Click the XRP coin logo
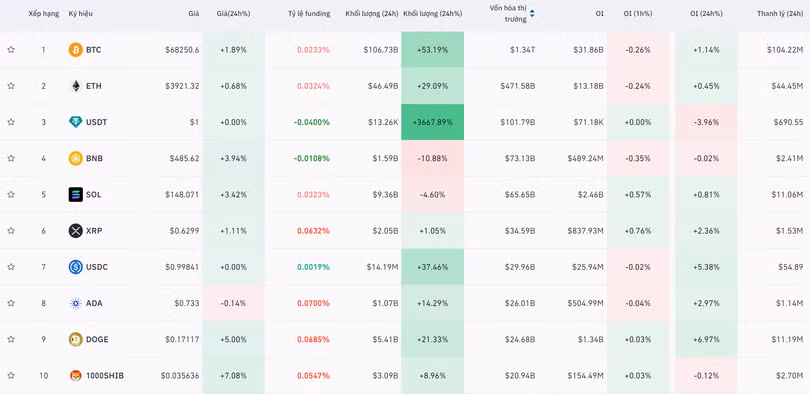The image size is (810, 394). tap(75, 231)
